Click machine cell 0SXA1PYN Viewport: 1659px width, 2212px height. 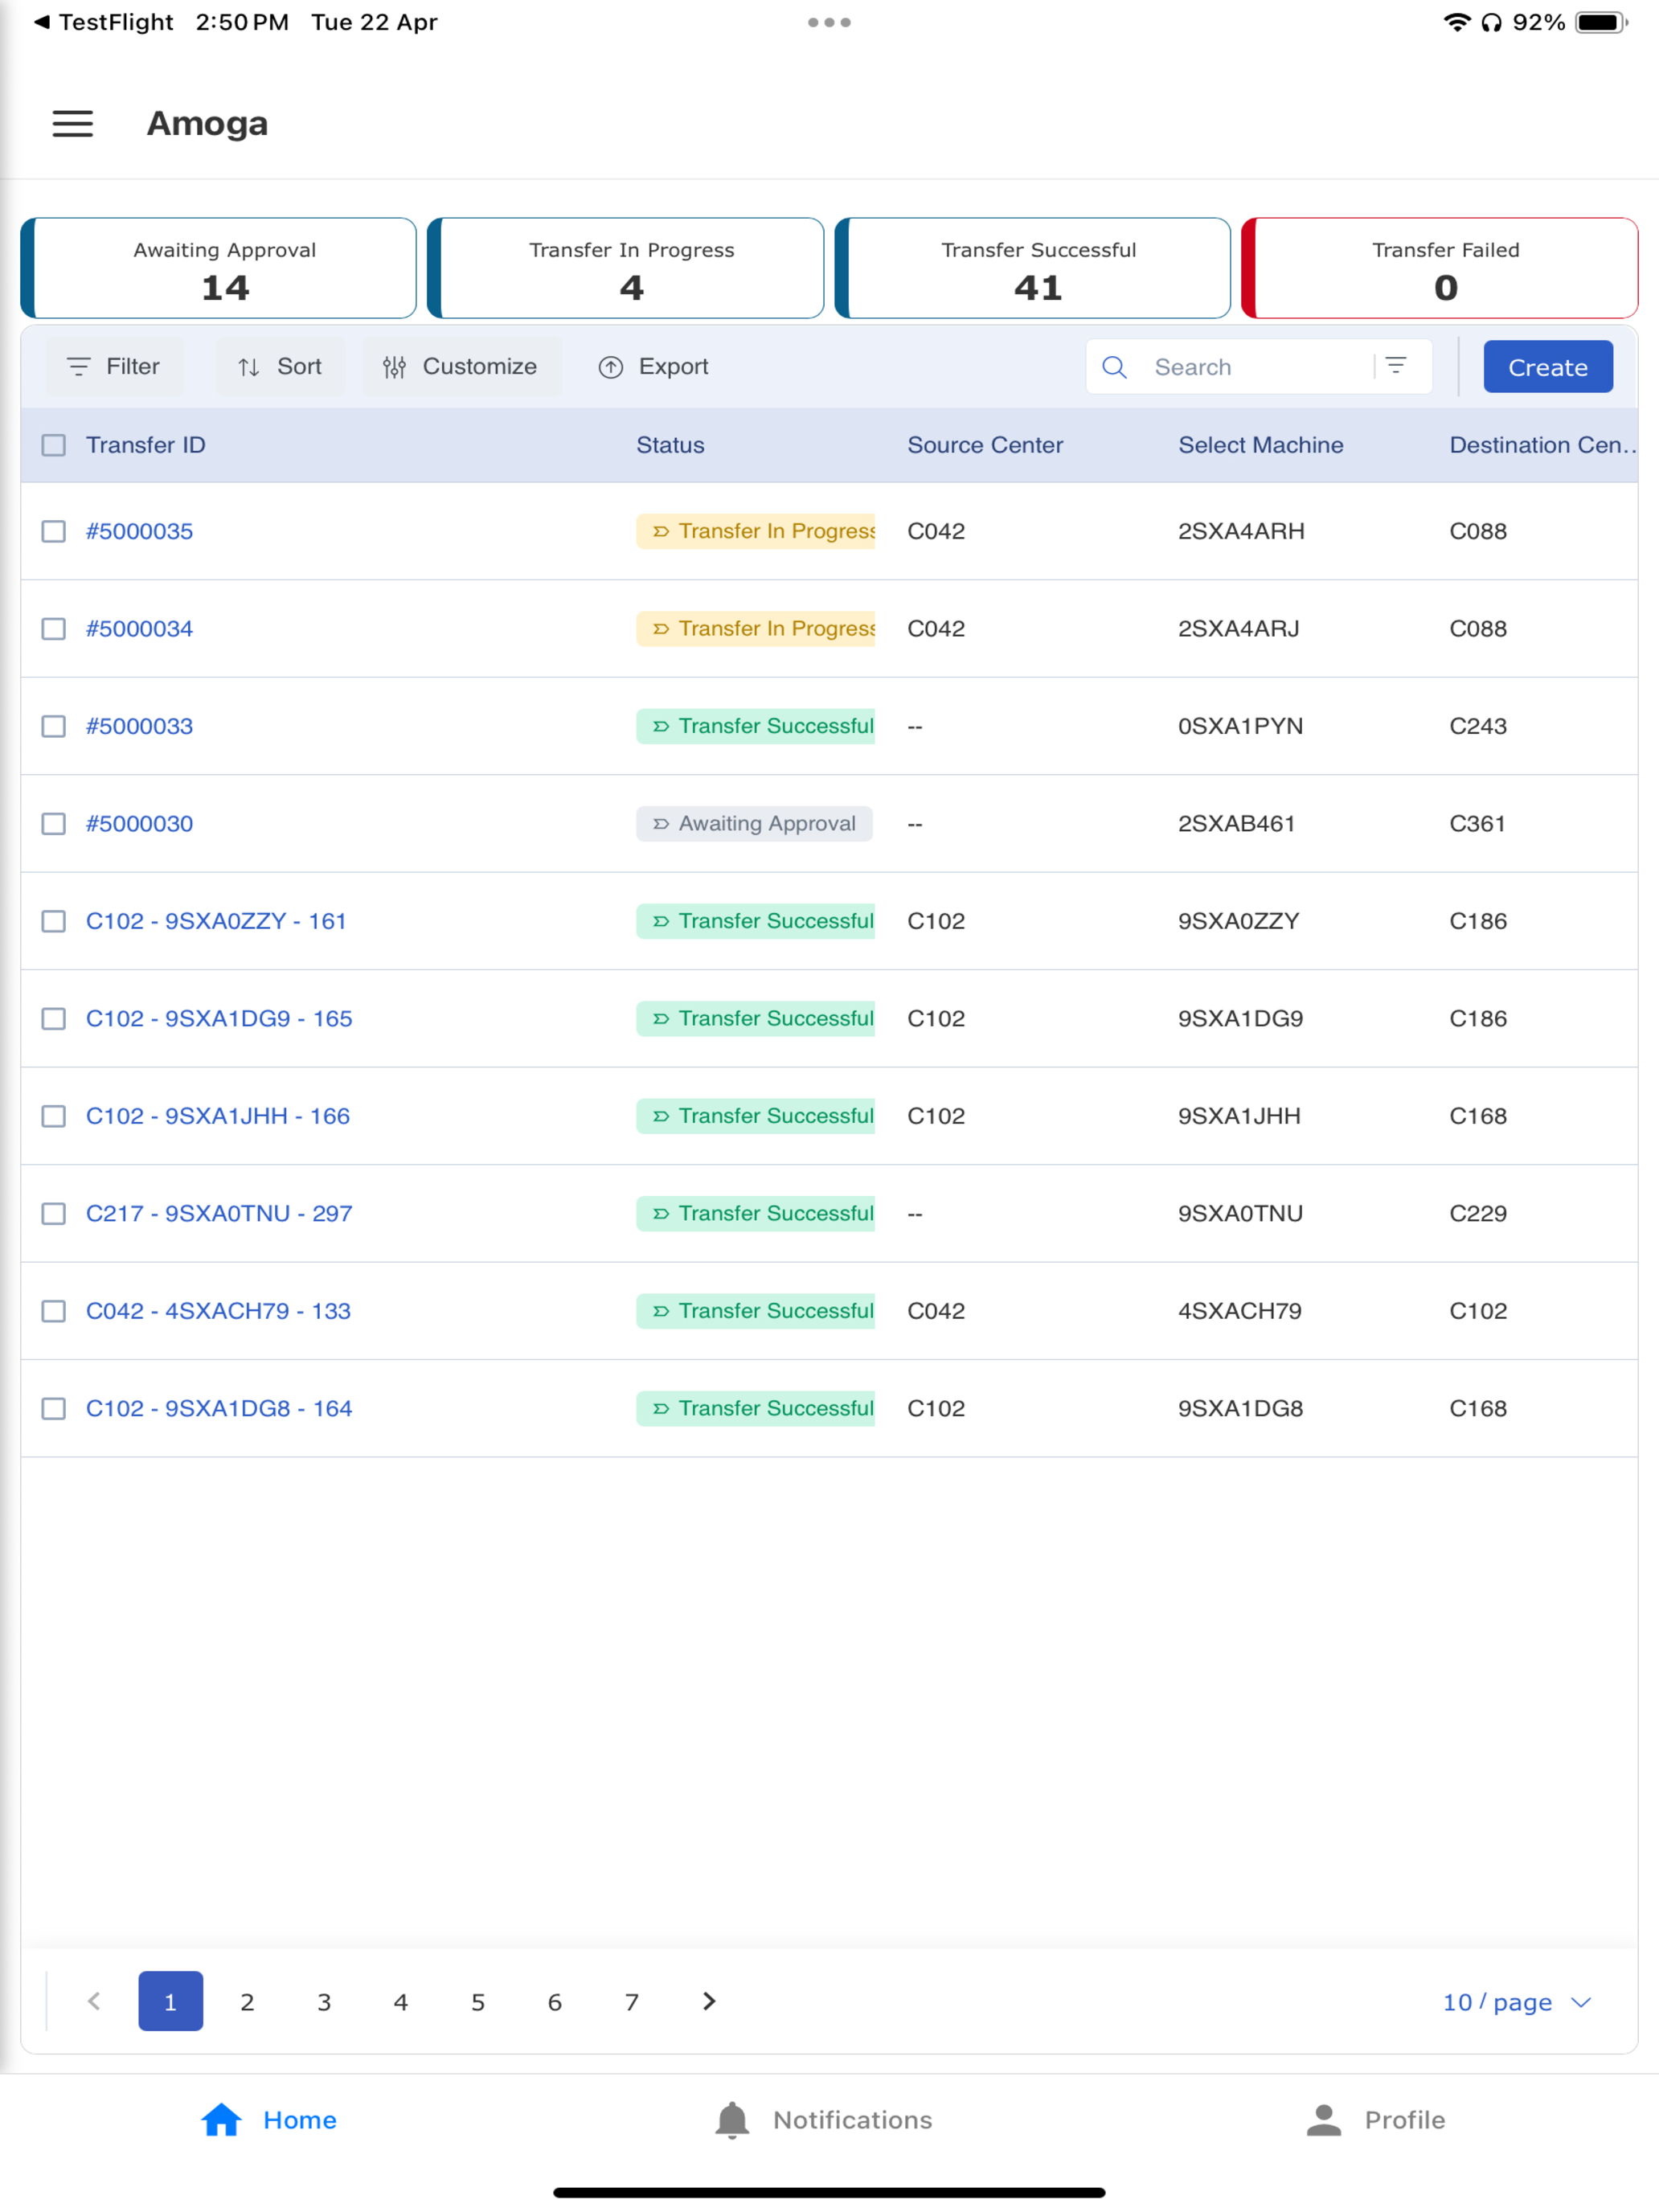pyautogui.click(x=1240, y=726)
